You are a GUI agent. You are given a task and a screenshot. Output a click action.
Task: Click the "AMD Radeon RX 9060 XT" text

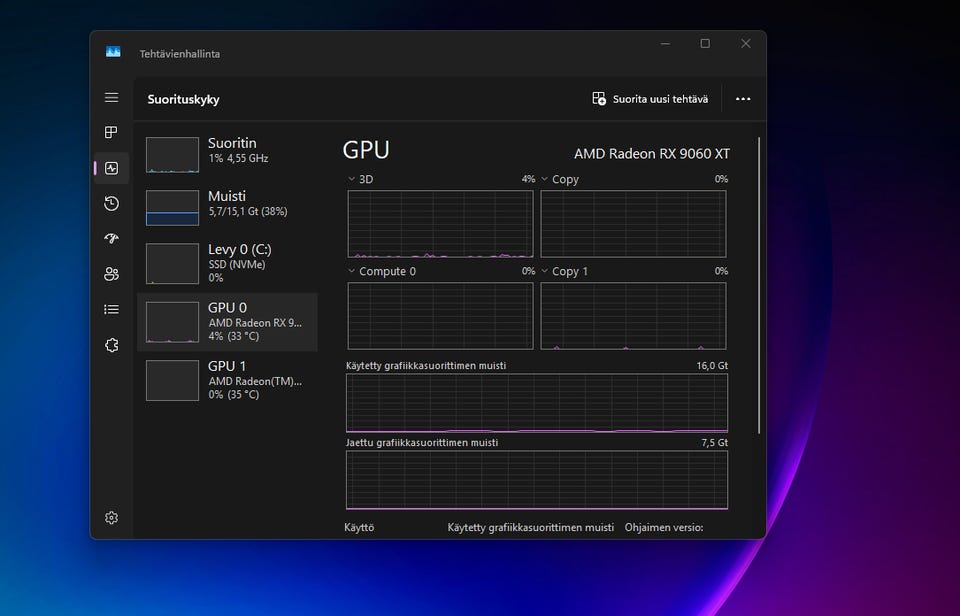pos(652,154)
